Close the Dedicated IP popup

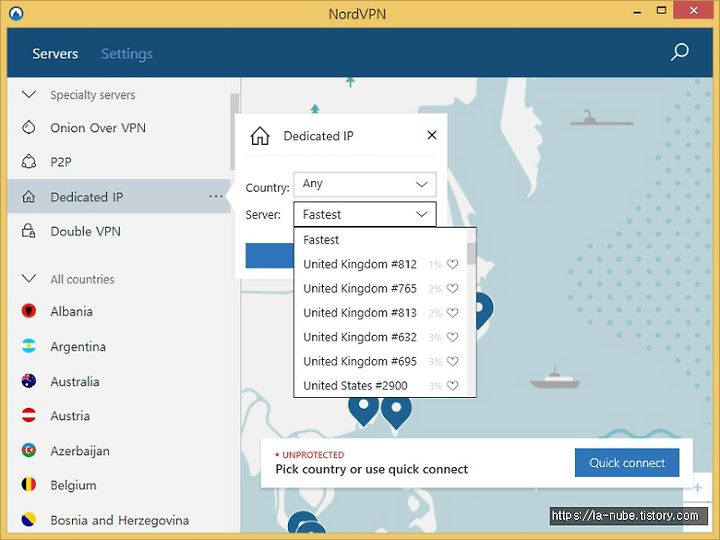click(x=432, y=135)
